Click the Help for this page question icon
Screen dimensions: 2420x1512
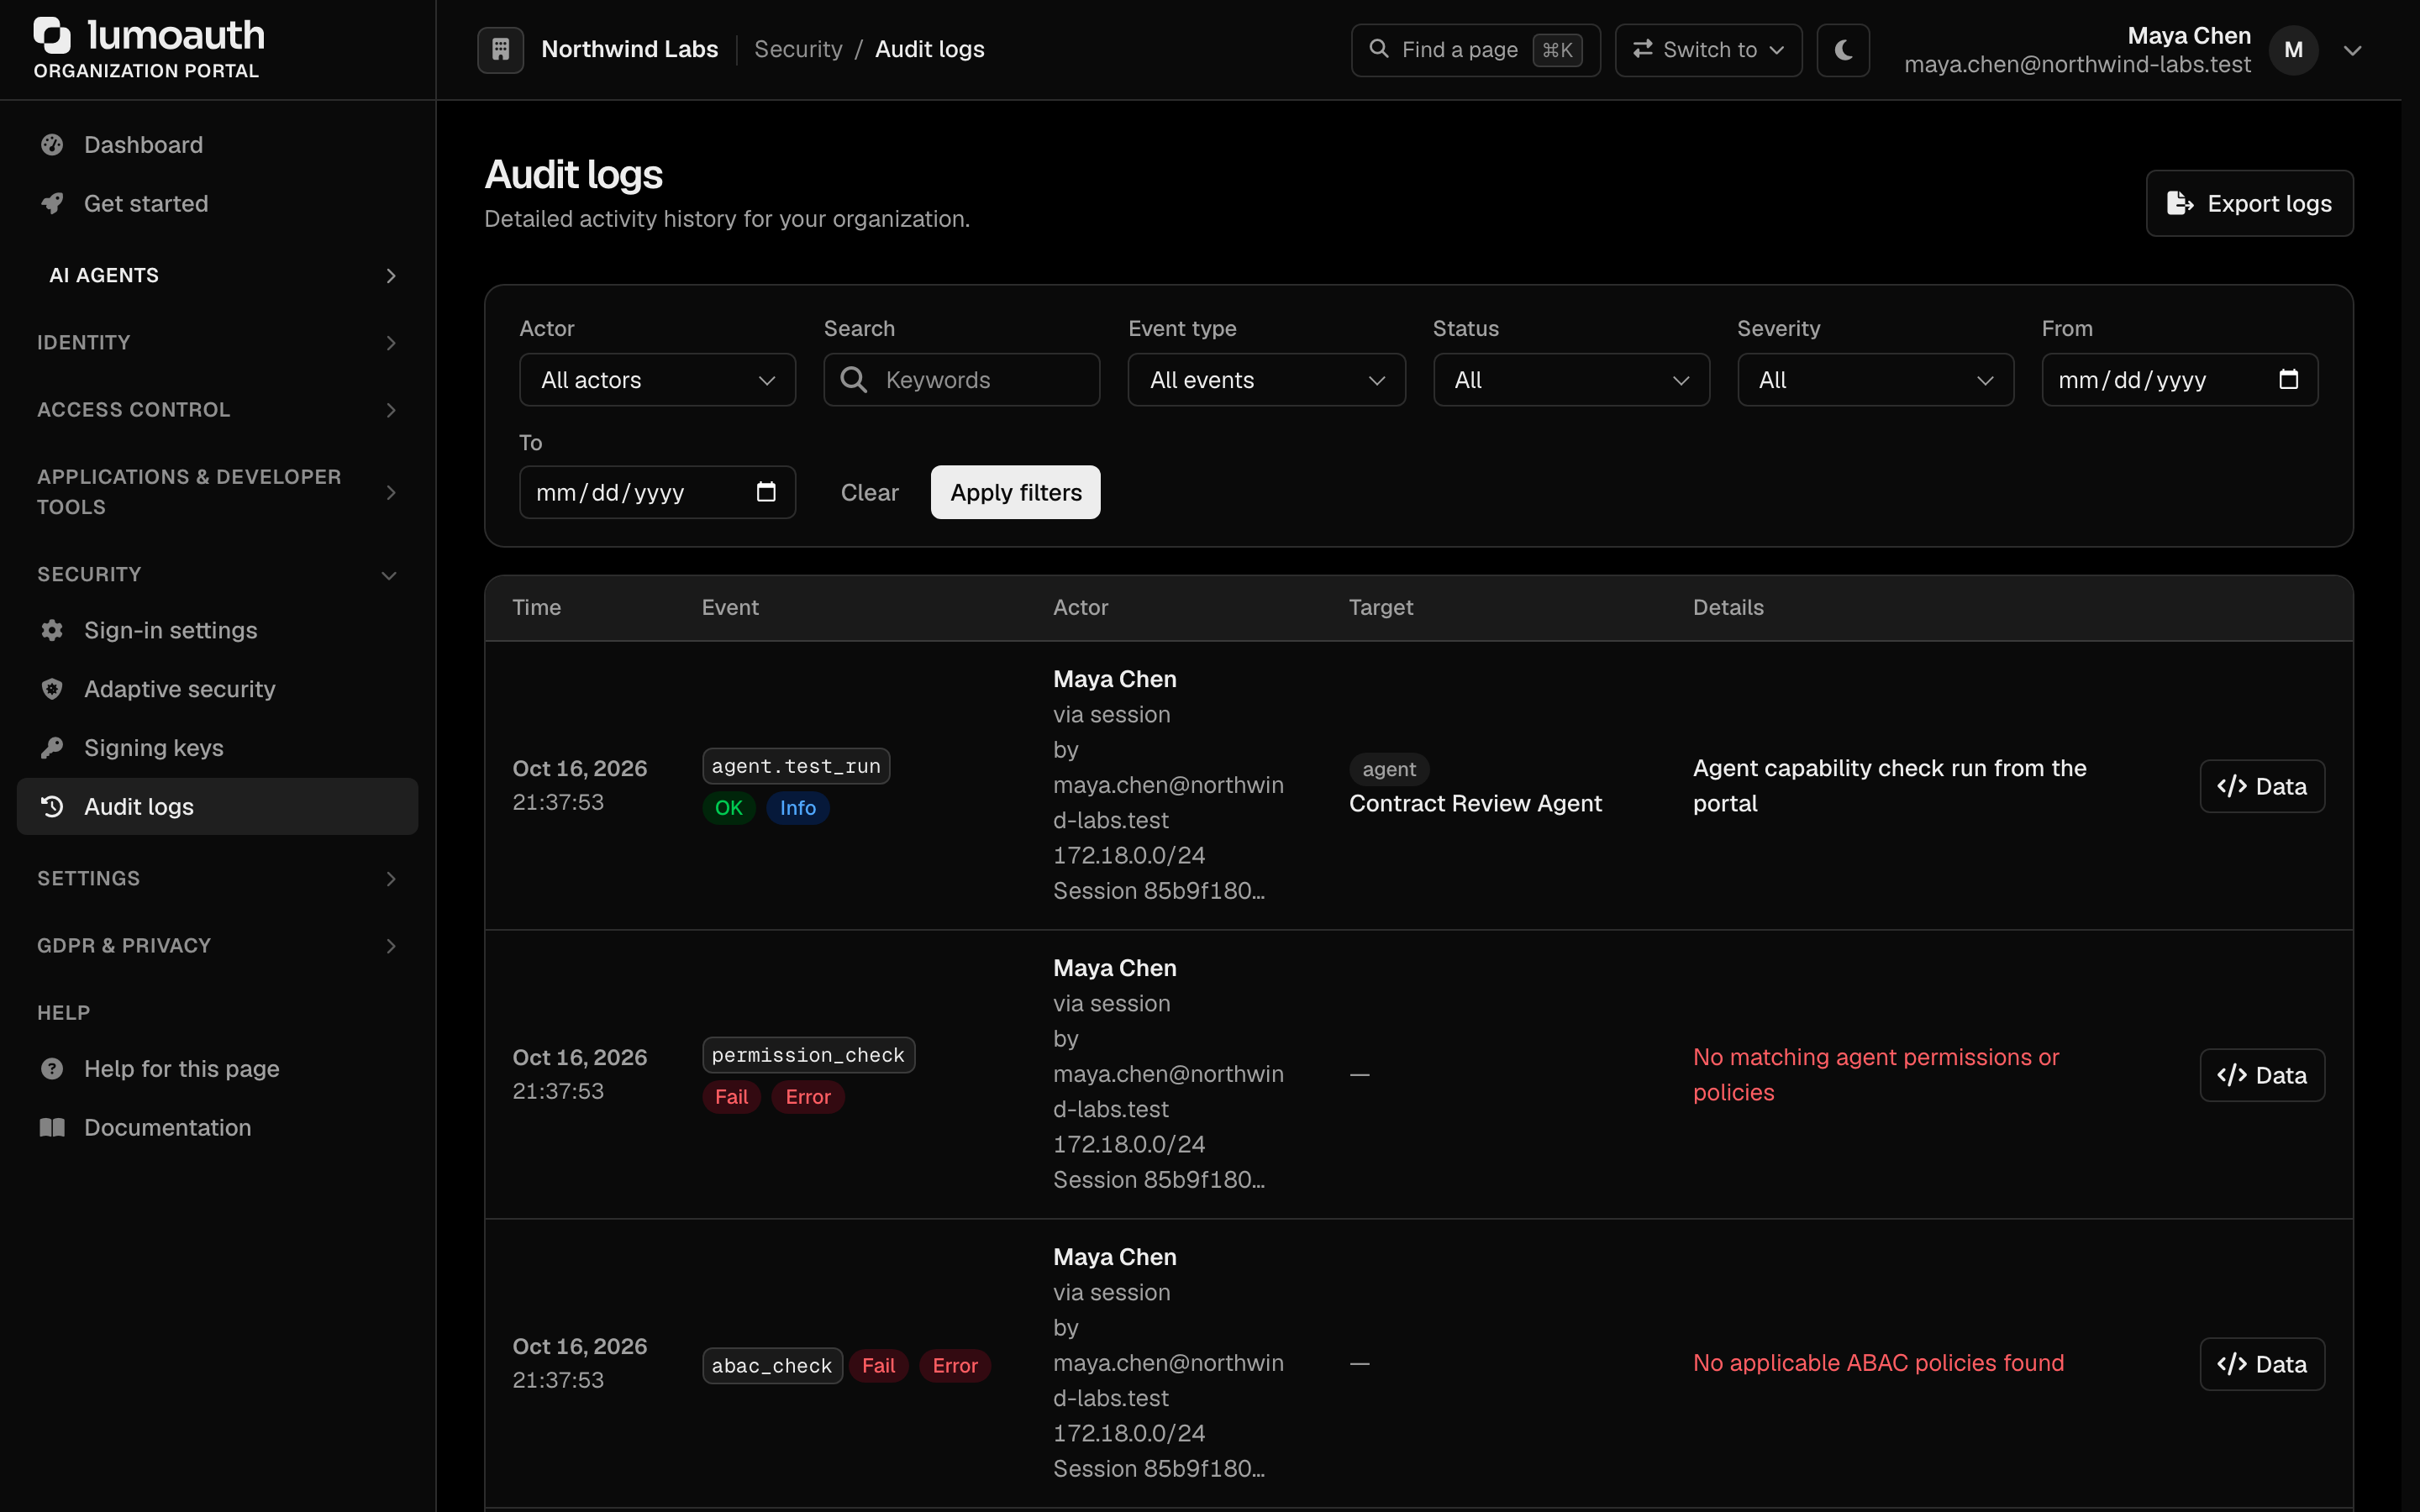52,1068
